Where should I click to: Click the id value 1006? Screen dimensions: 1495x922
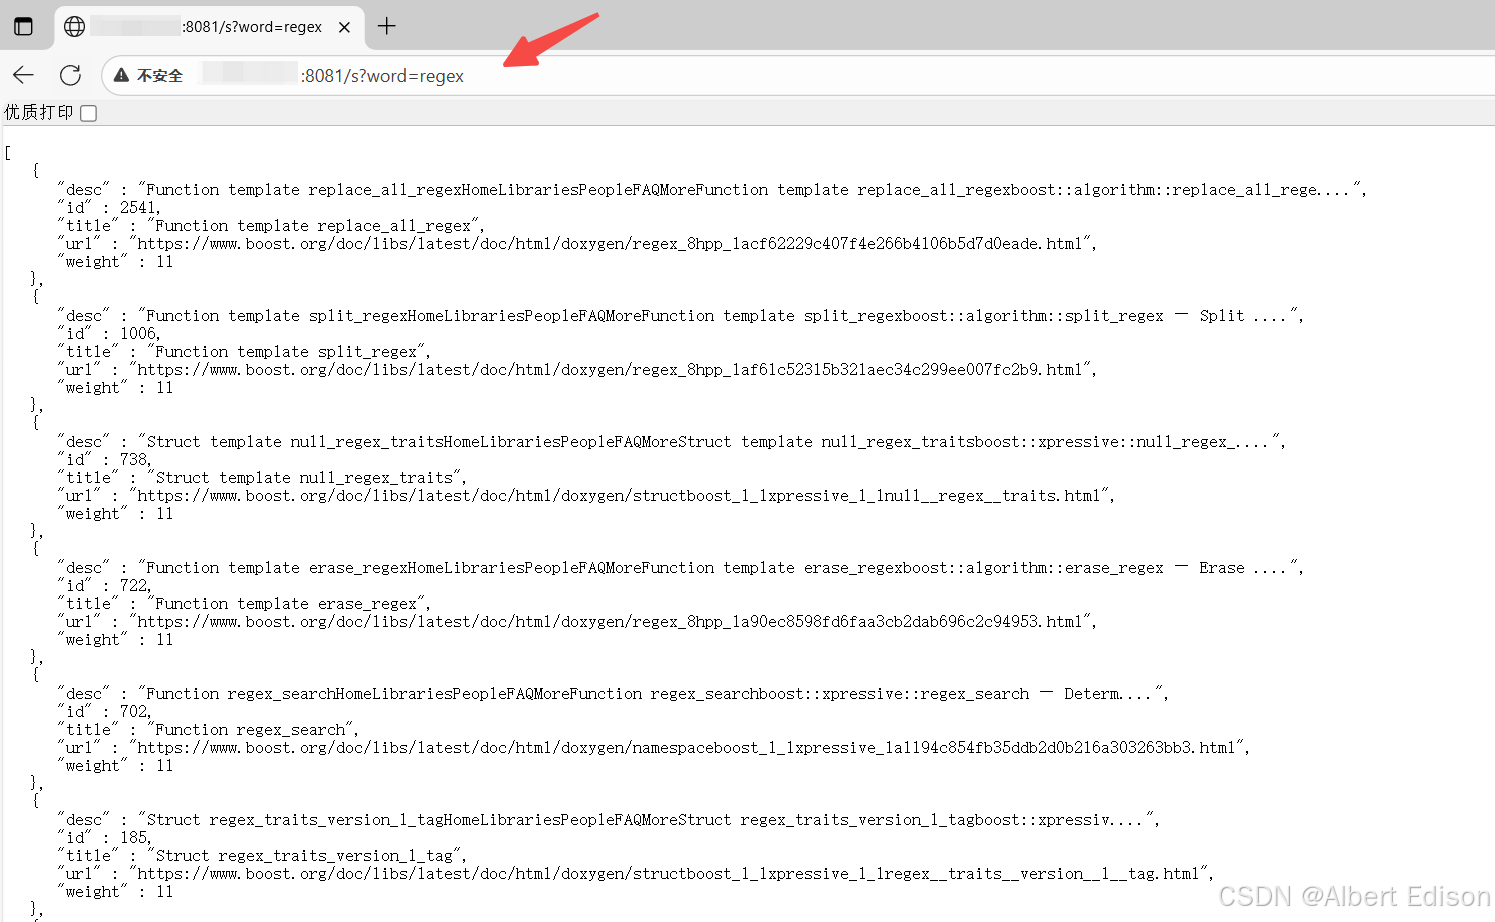(x=138, y=334)
